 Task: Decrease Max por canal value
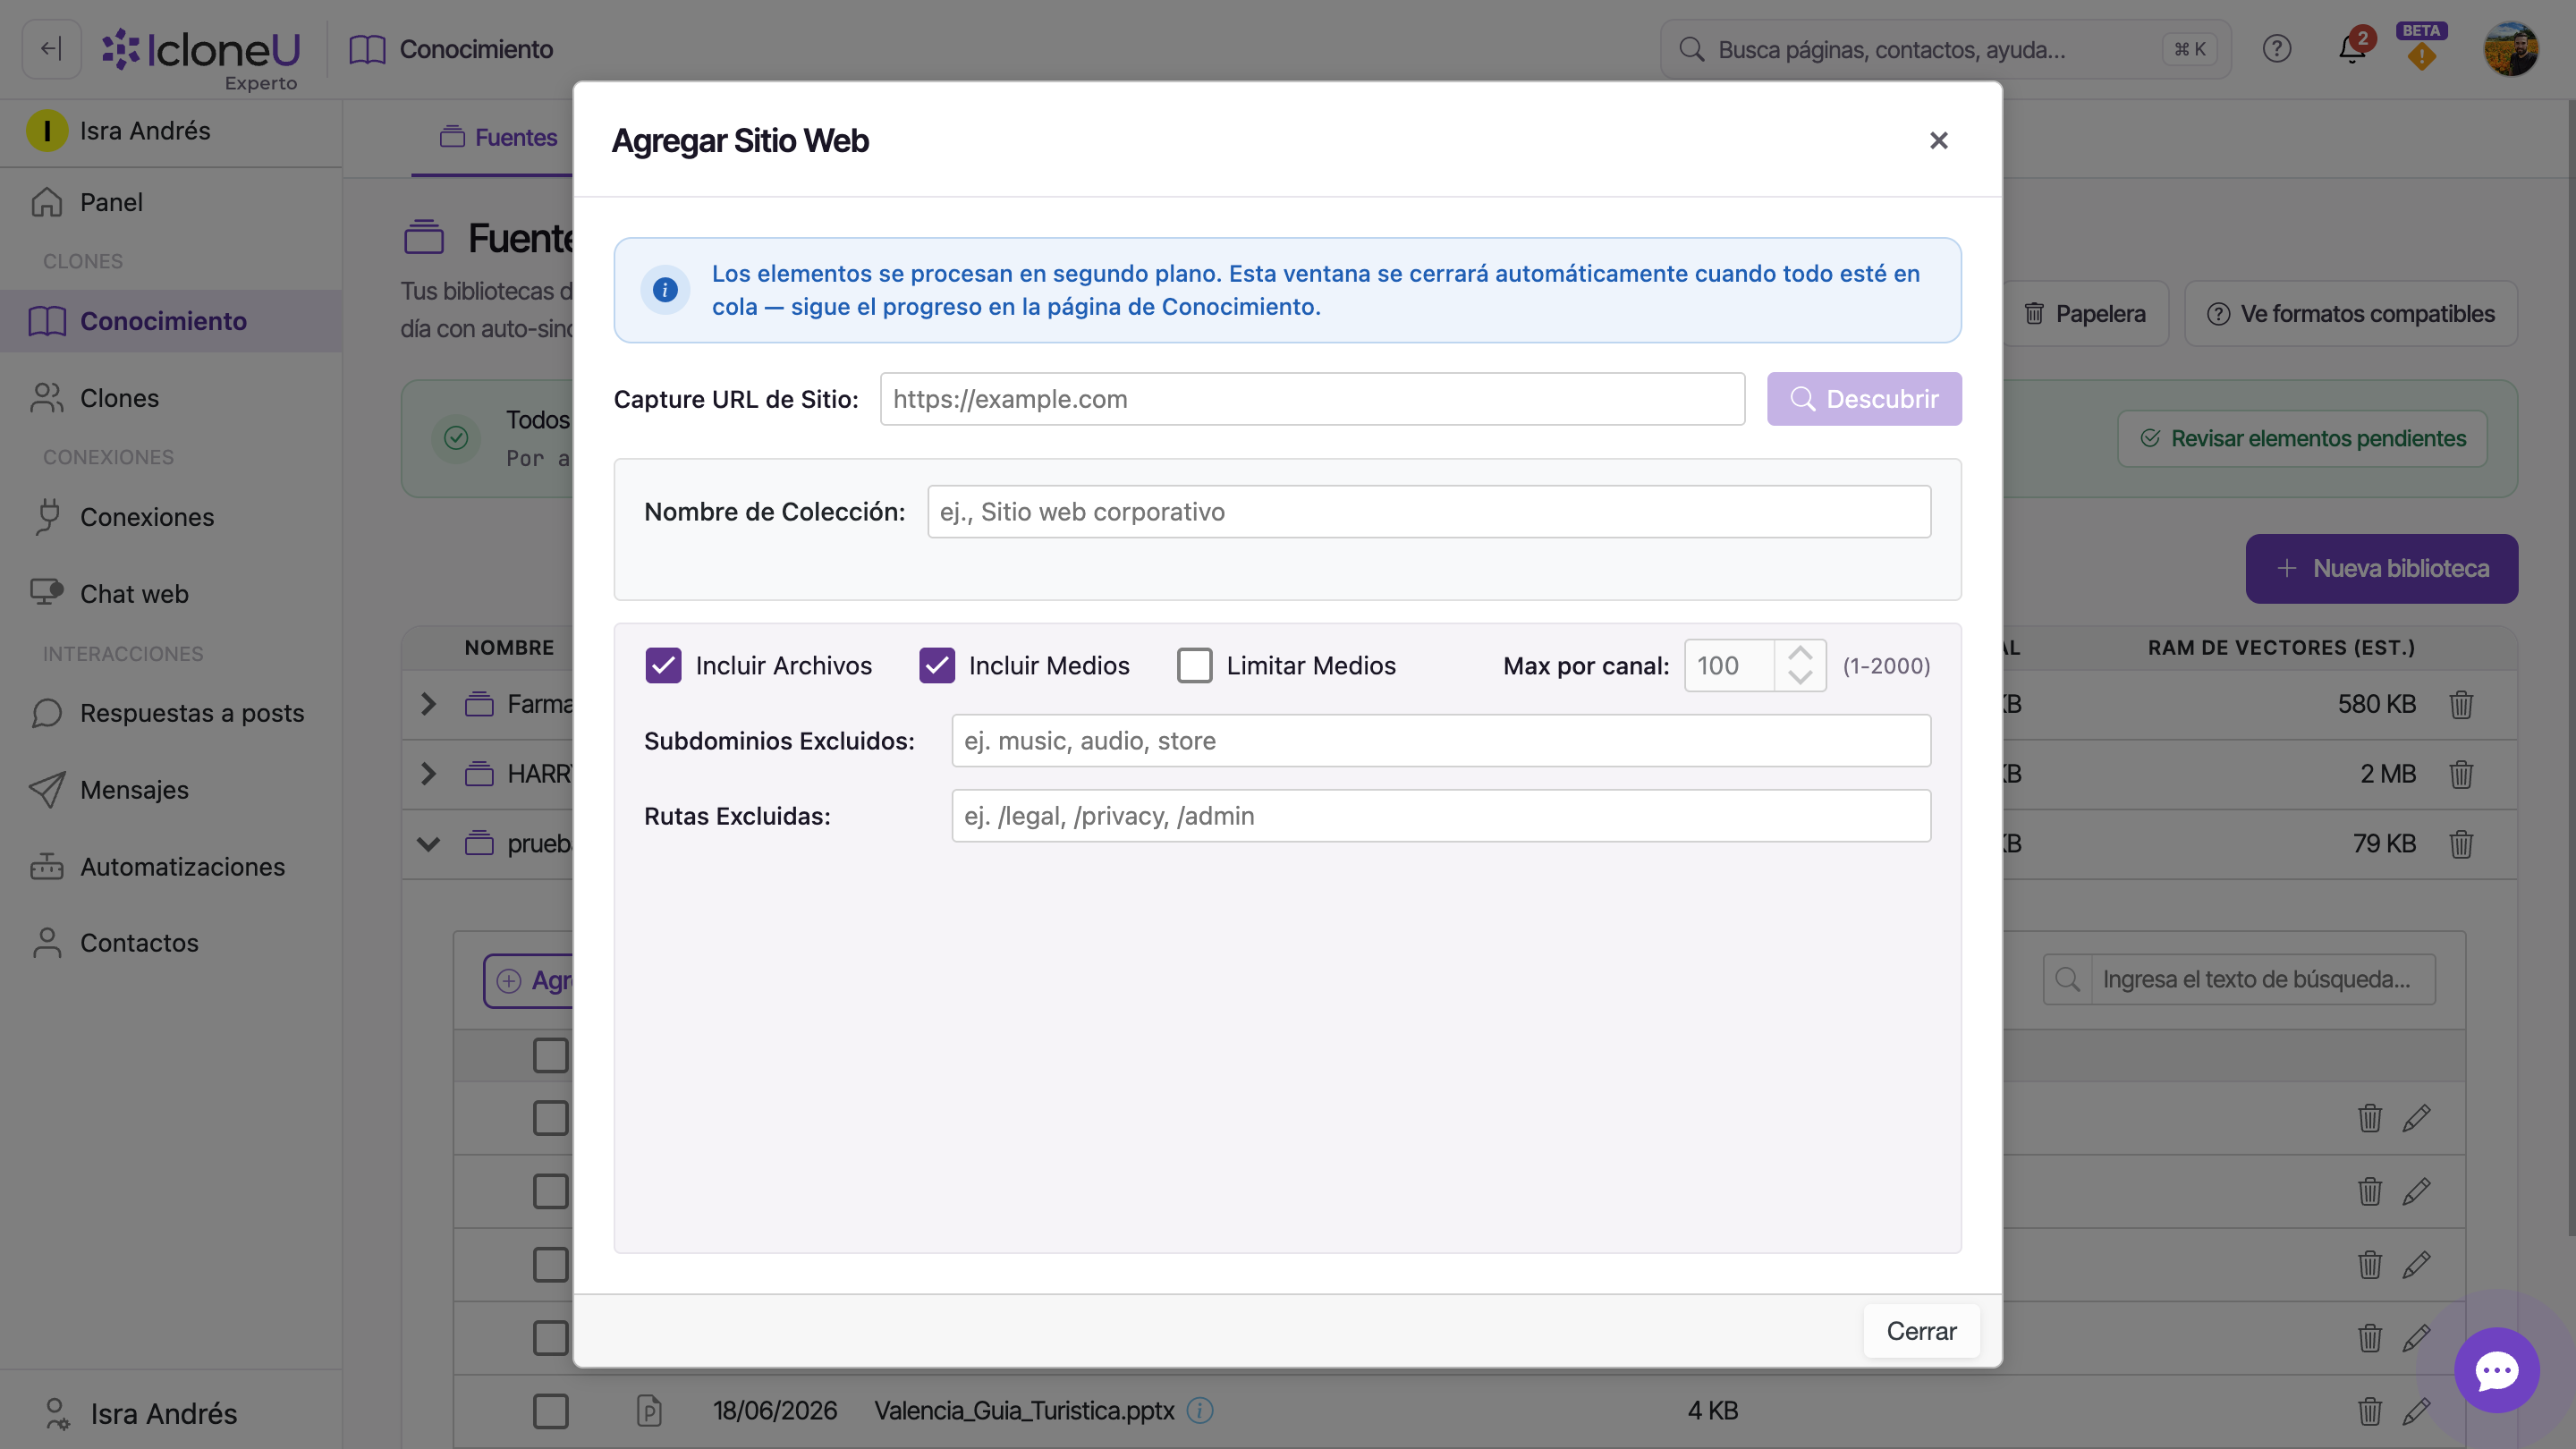[1800, 678]
